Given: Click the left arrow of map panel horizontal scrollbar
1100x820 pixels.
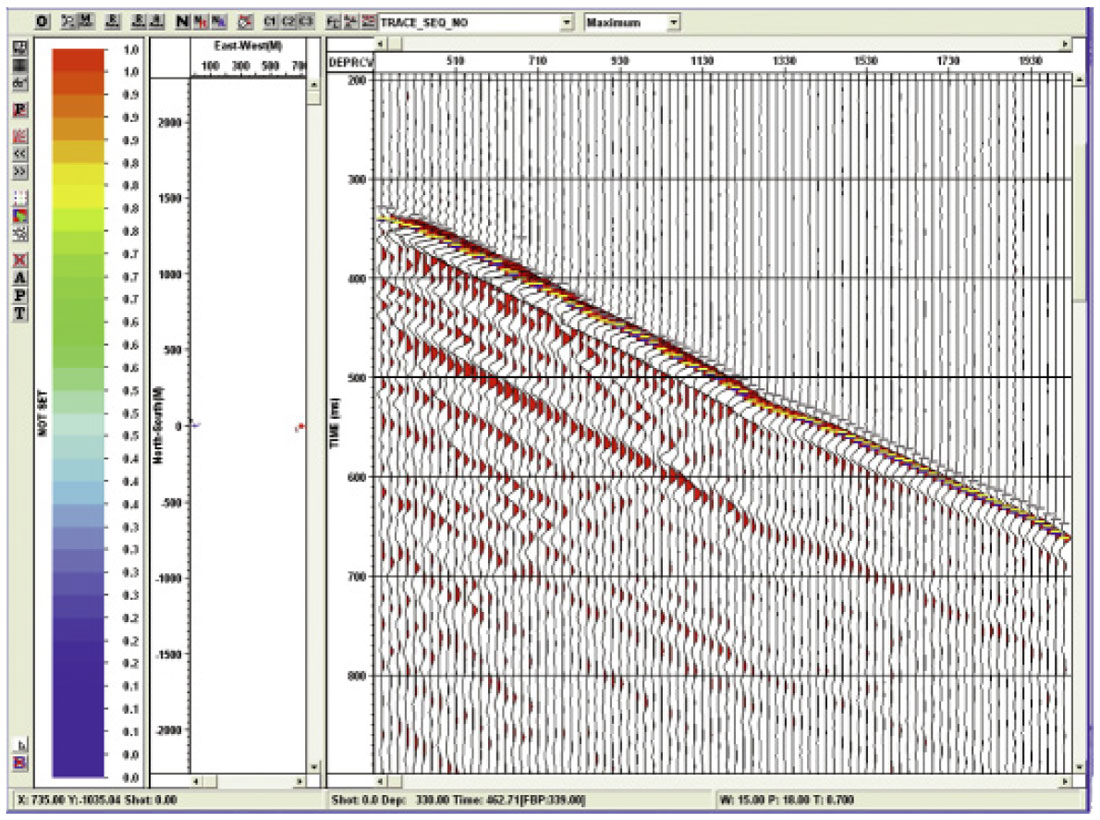Looking at the screenshot, I should (197, 780).
